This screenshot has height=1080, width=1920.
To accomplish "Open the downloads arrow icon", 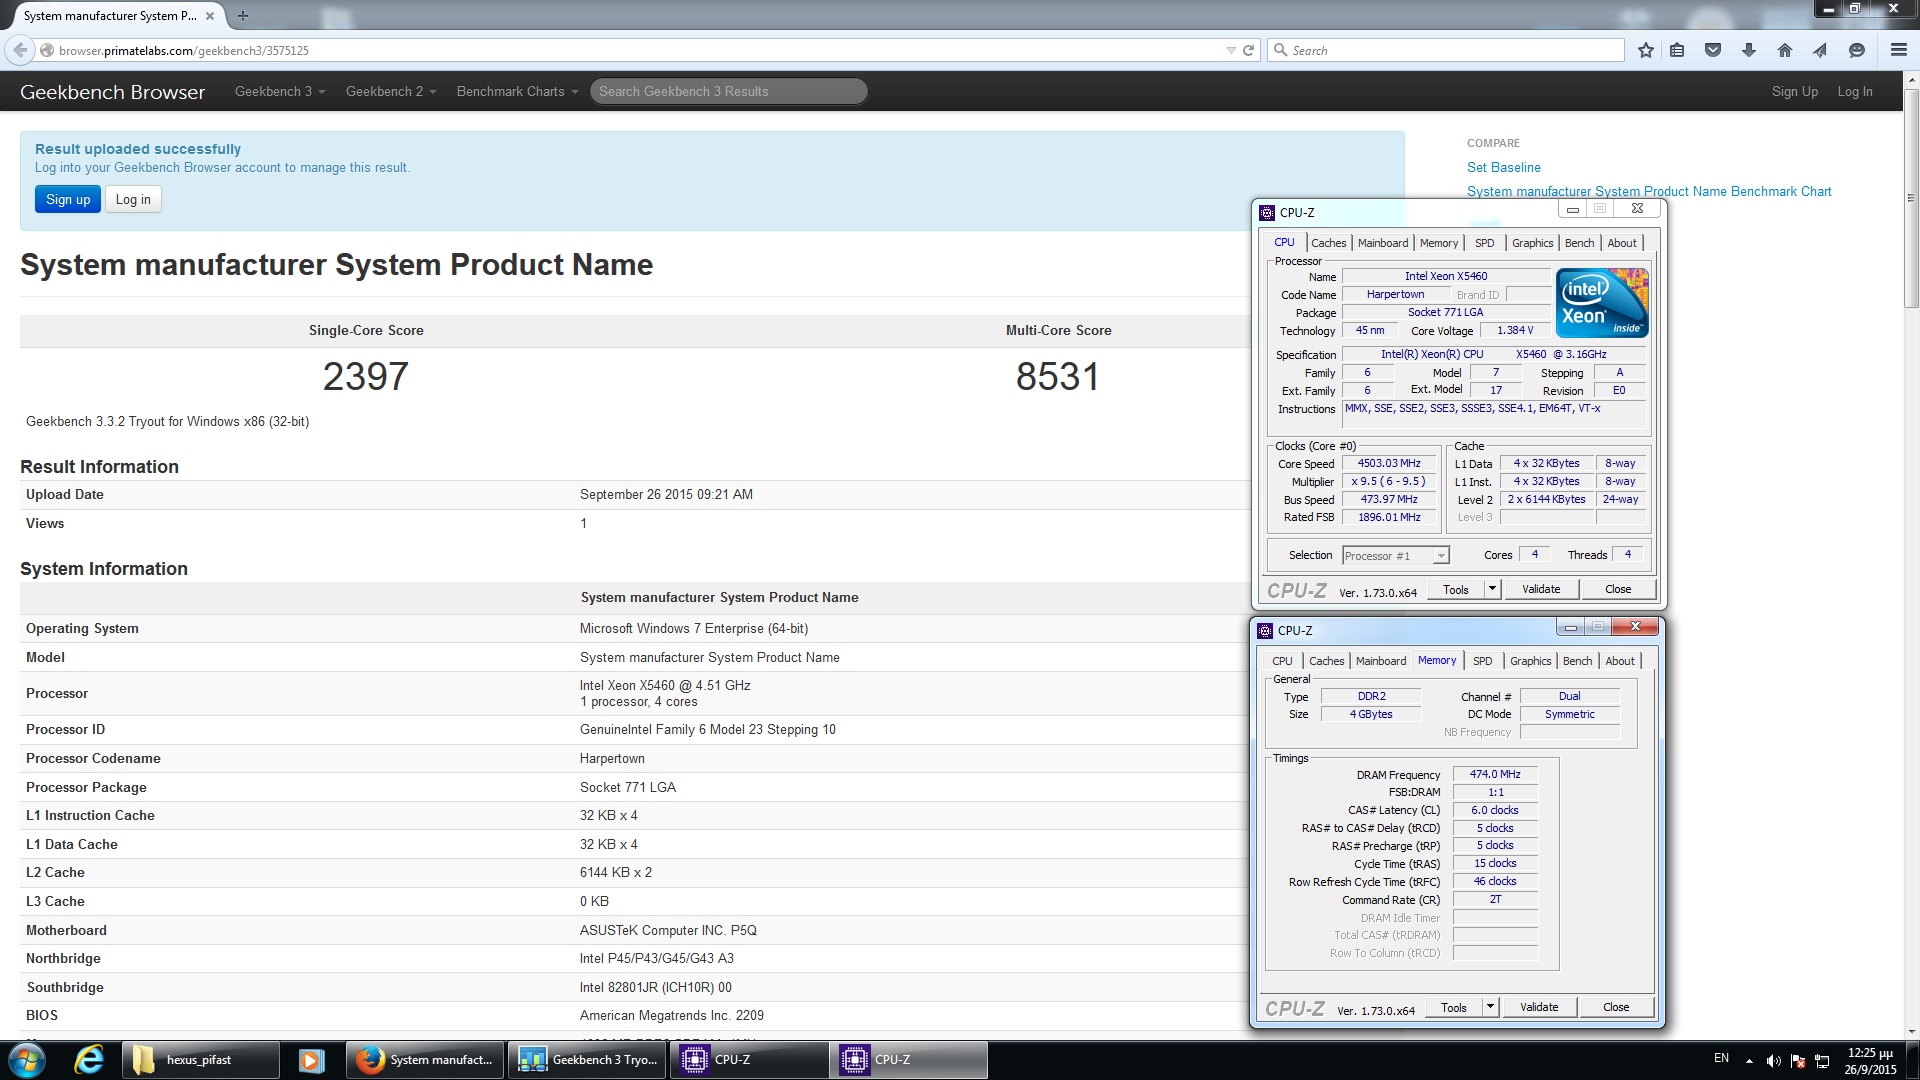I will (1749, 50).
